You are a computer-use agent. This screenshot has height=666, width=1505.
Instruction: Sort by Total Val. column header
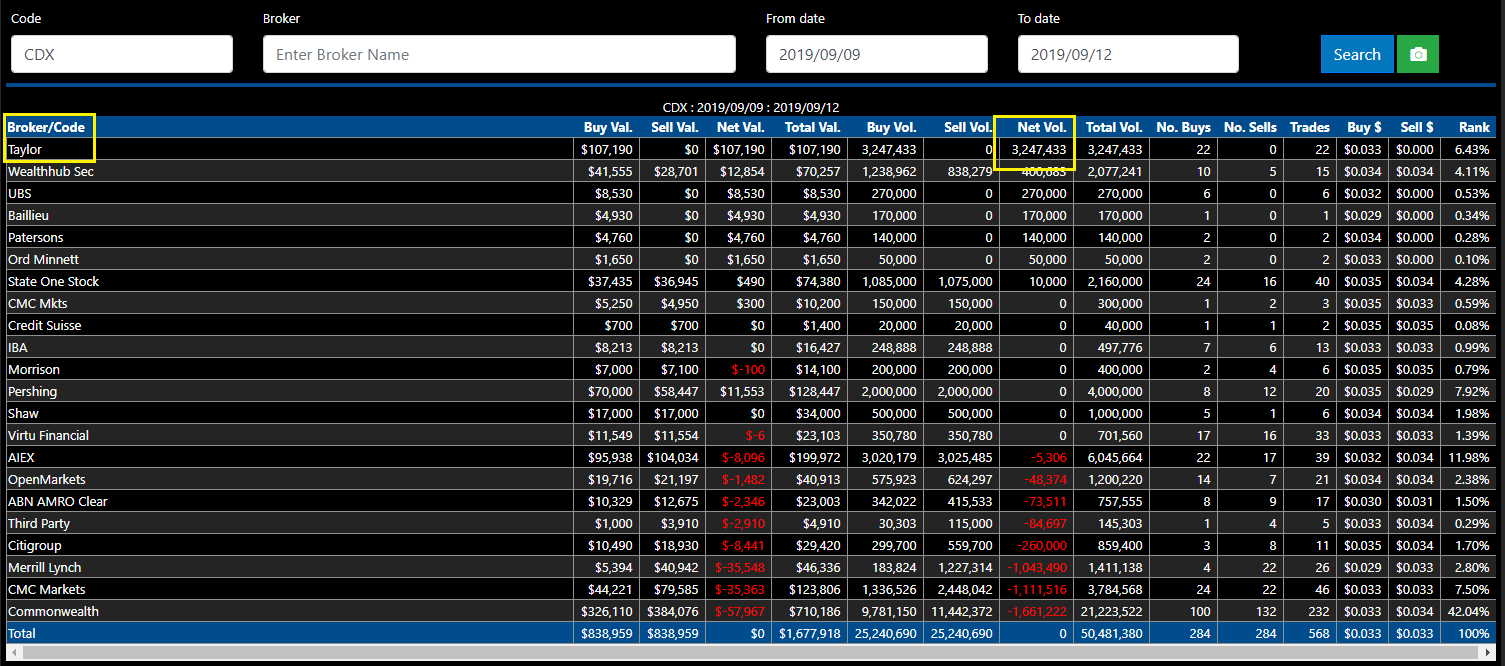tap(811, 127)
